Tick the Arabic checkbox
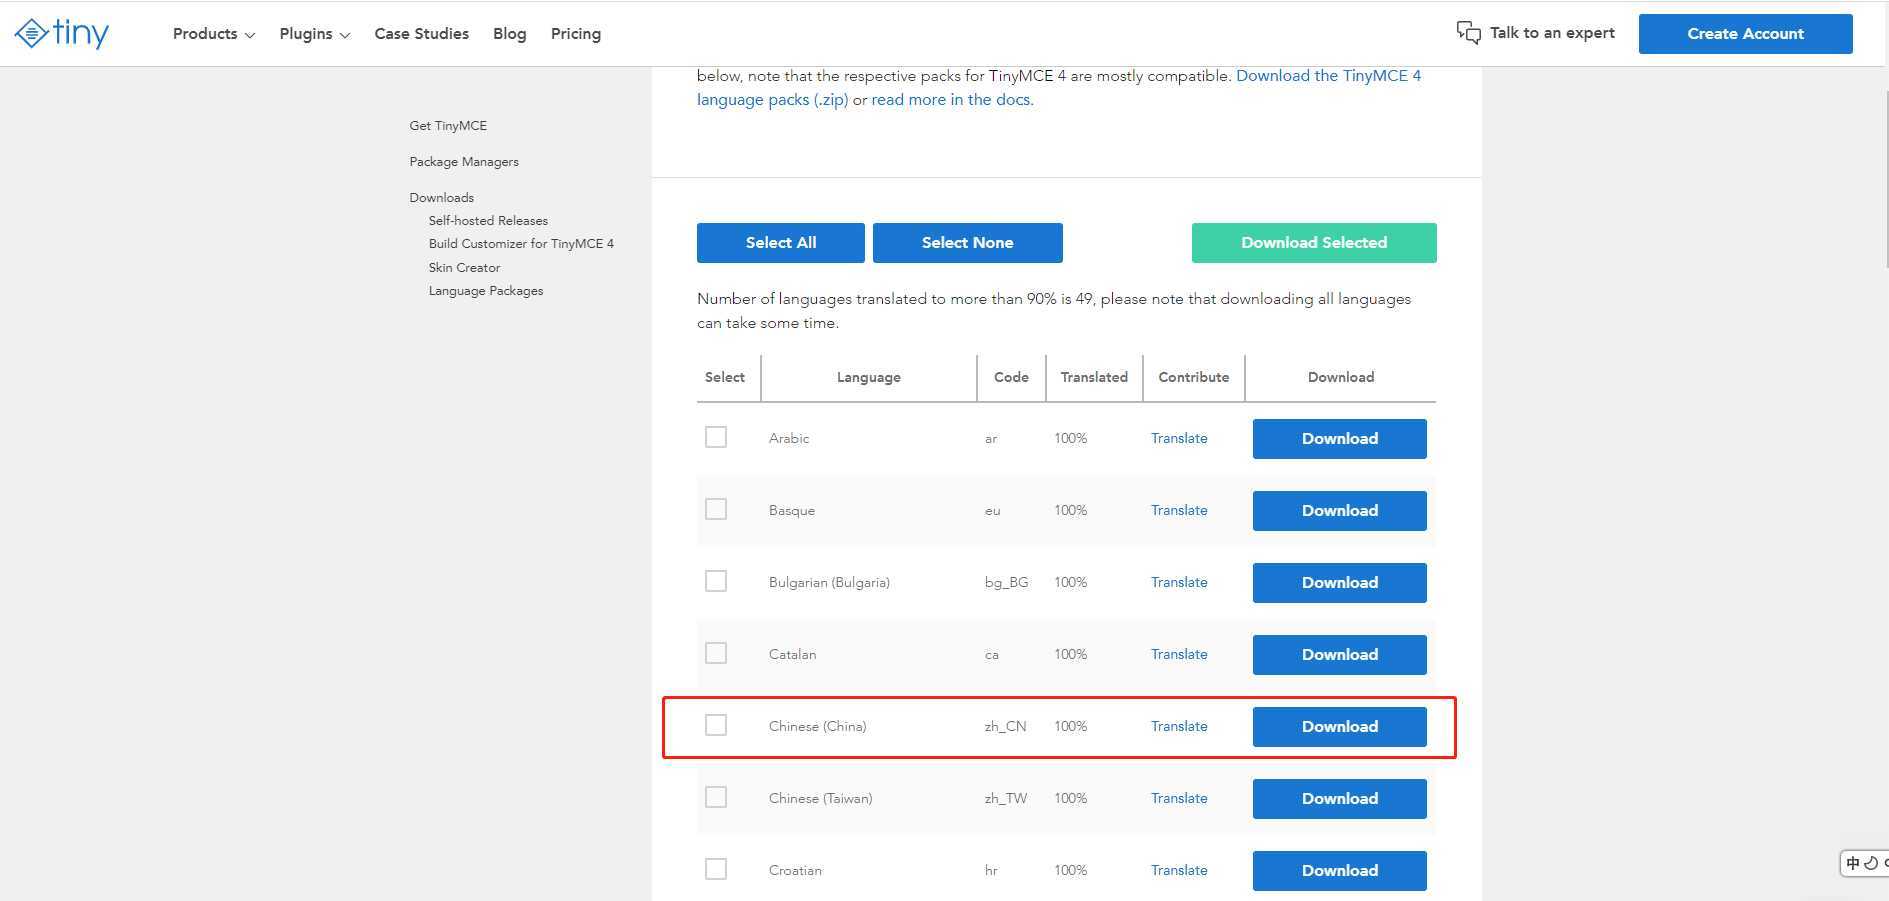 [x=716, y=437]
